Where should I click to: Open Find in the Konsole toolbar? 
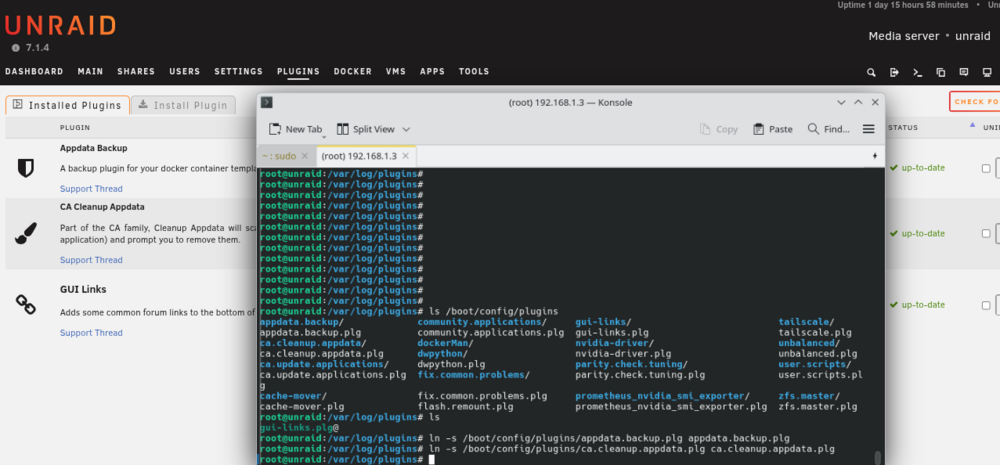tap(828, 129)
